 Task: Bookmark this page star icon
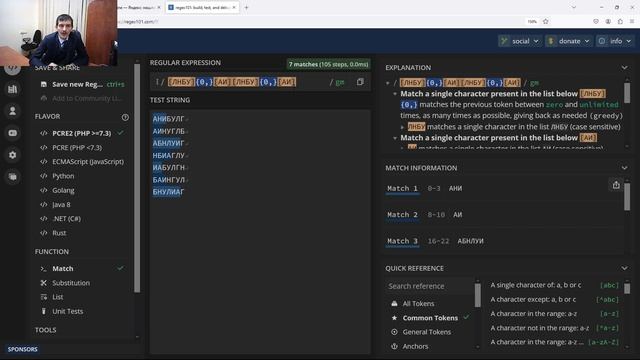[x=546, y=21]
